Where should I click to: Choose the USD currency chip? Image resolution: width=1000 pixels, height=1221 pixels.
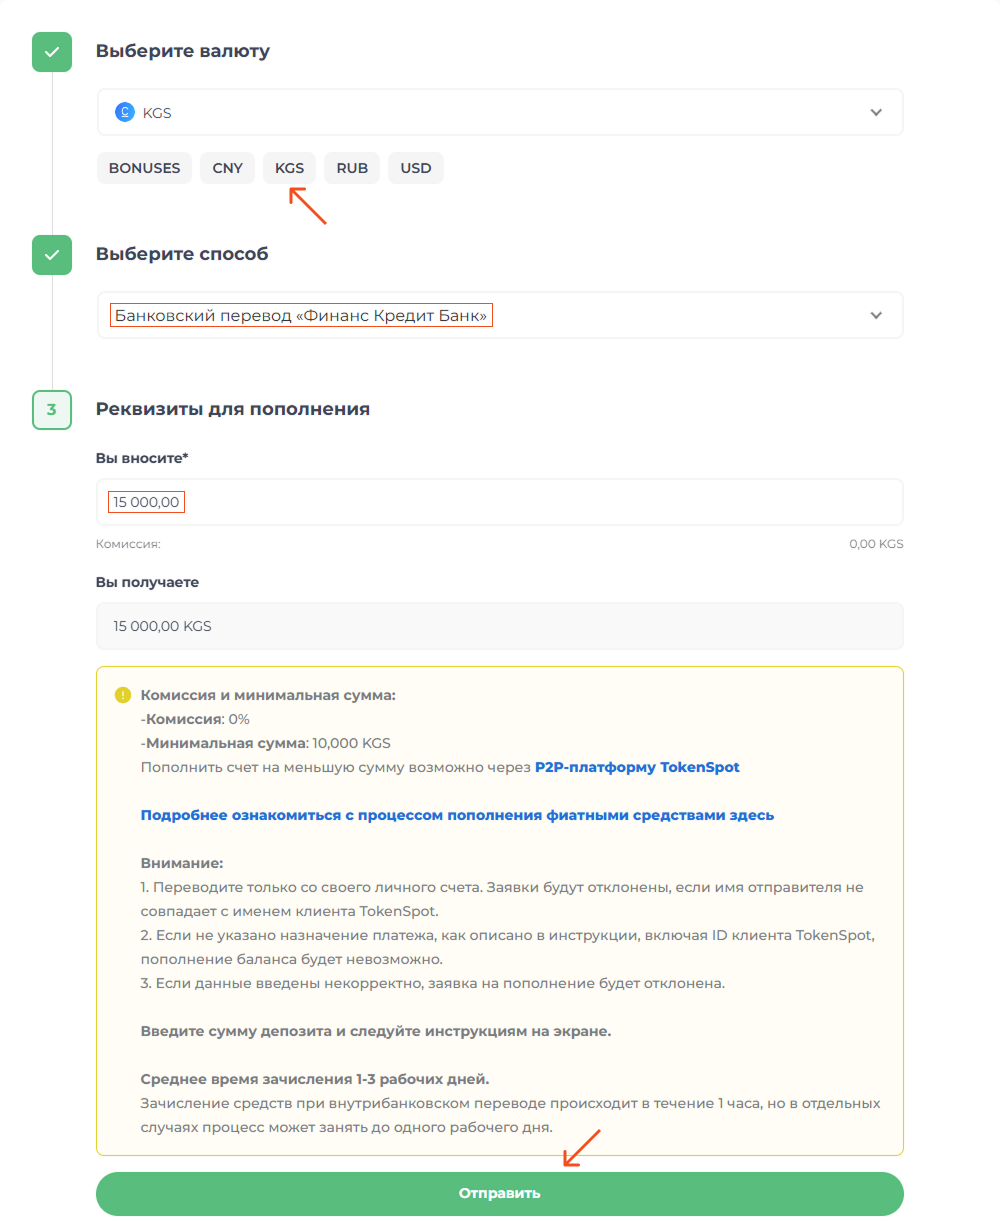[x=416, y=168]
